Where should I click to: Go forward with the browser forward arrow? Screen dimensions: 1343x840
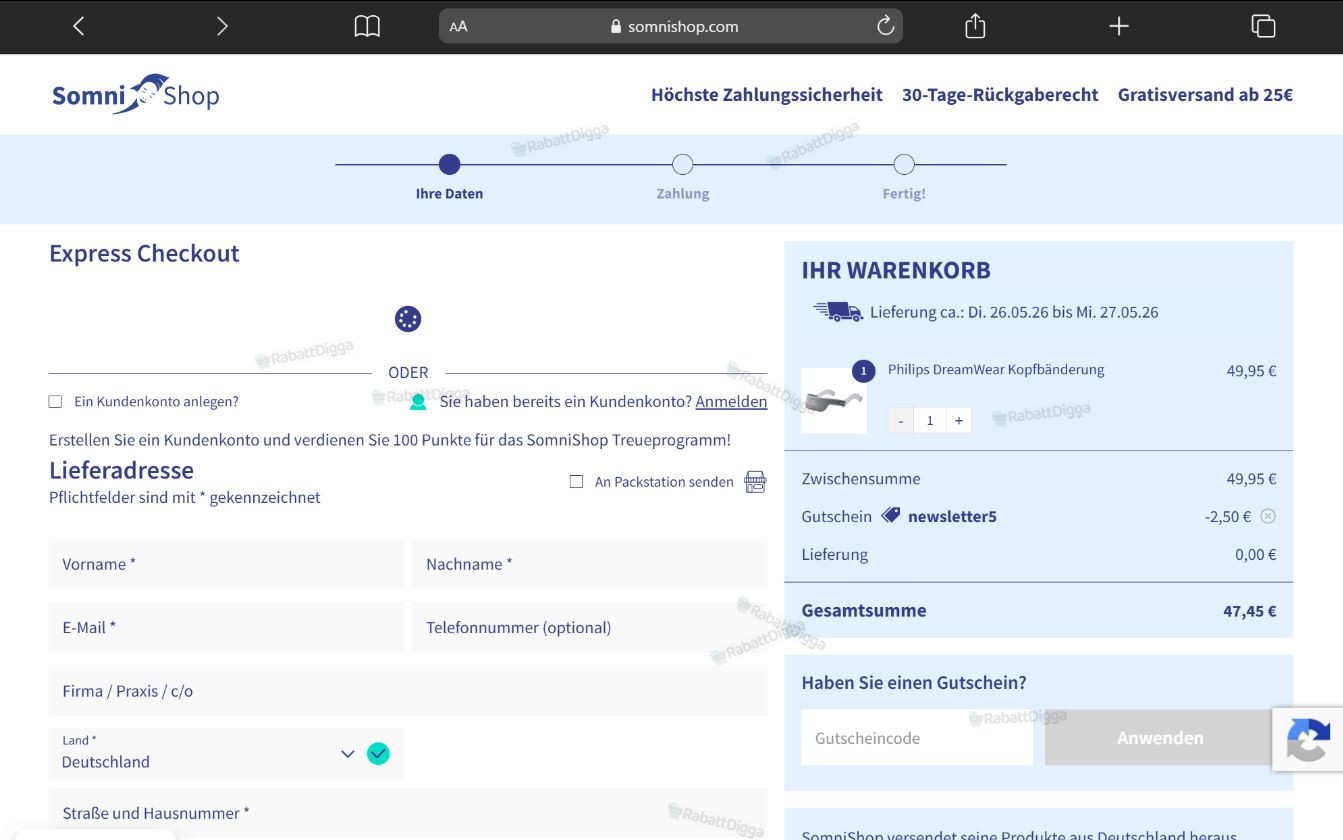coord(222,27)
